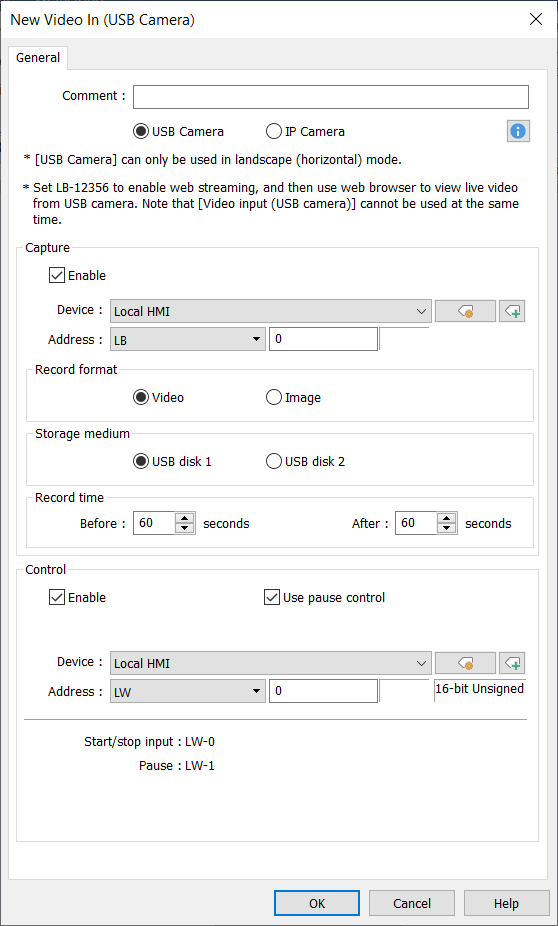Click the Help button
Viewport: 558px width, 926px height.
click(x=506, y=903)
